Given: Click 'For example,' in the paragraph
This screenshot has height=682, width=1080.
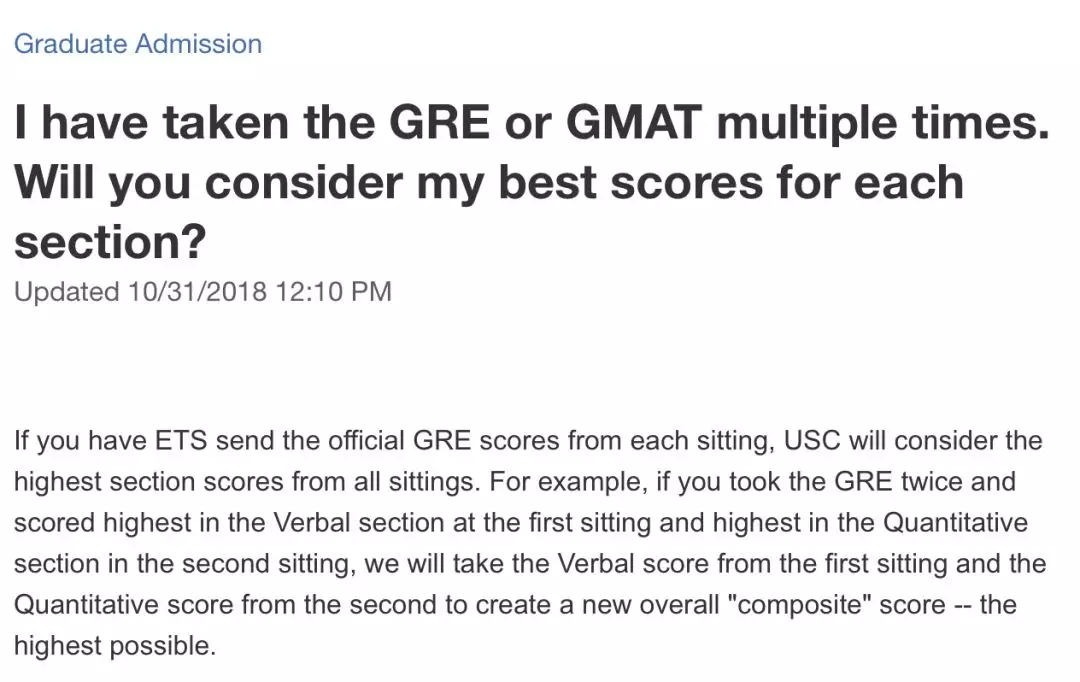Looking at the screenshot, I should click(568, 482).
